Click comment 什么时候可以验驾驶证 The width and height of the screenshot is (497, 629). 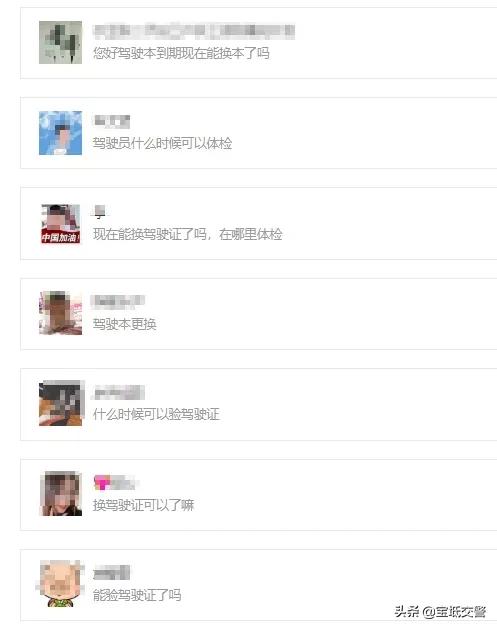coord(156,414)
